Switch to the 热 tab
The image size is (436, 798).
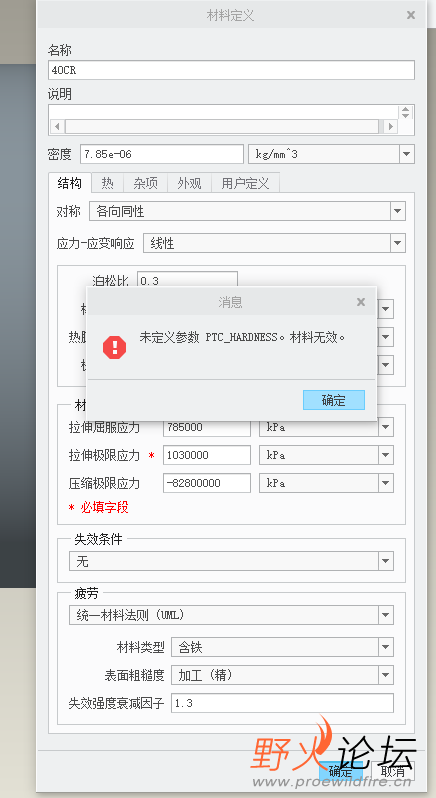click(107, 183)
